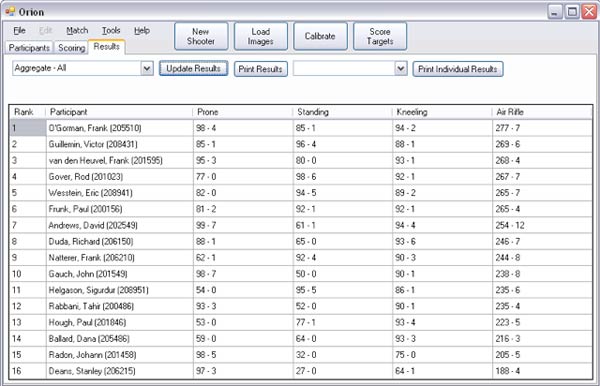Sort by the Prone column header

[x=243, y=112]
